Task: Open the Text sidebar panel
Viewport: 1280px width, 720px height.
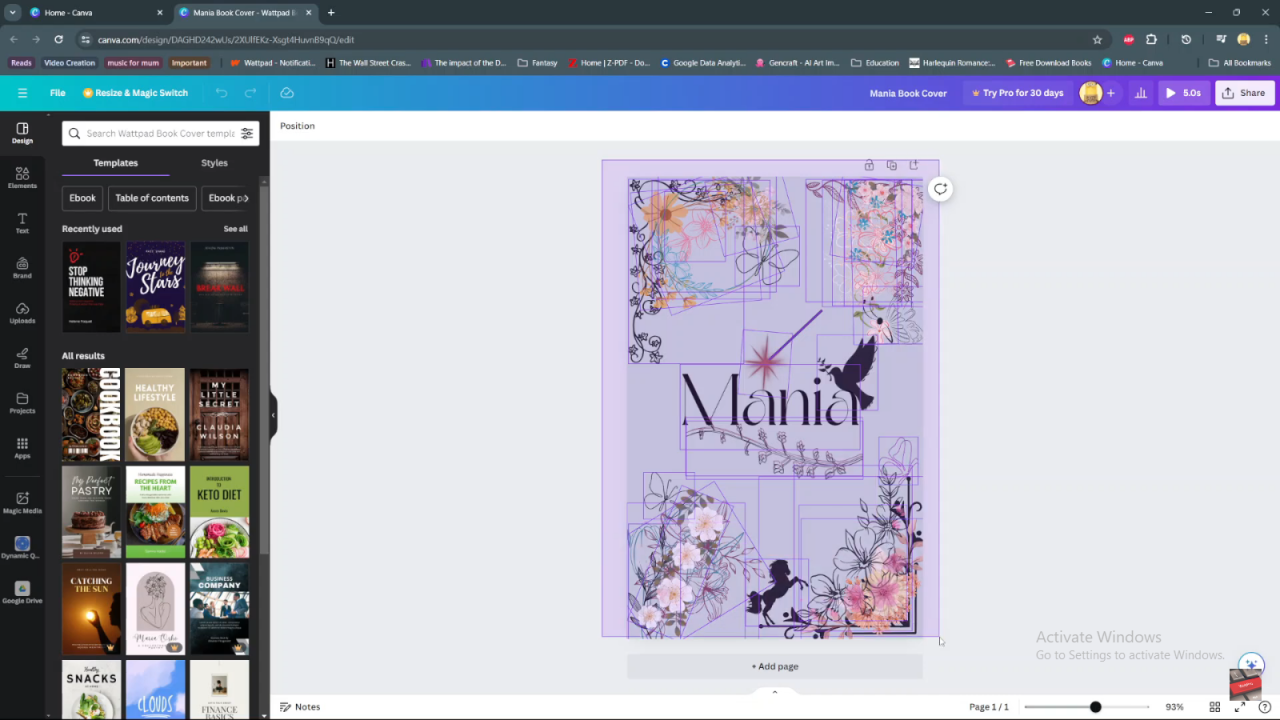Action: pos(22,223)
